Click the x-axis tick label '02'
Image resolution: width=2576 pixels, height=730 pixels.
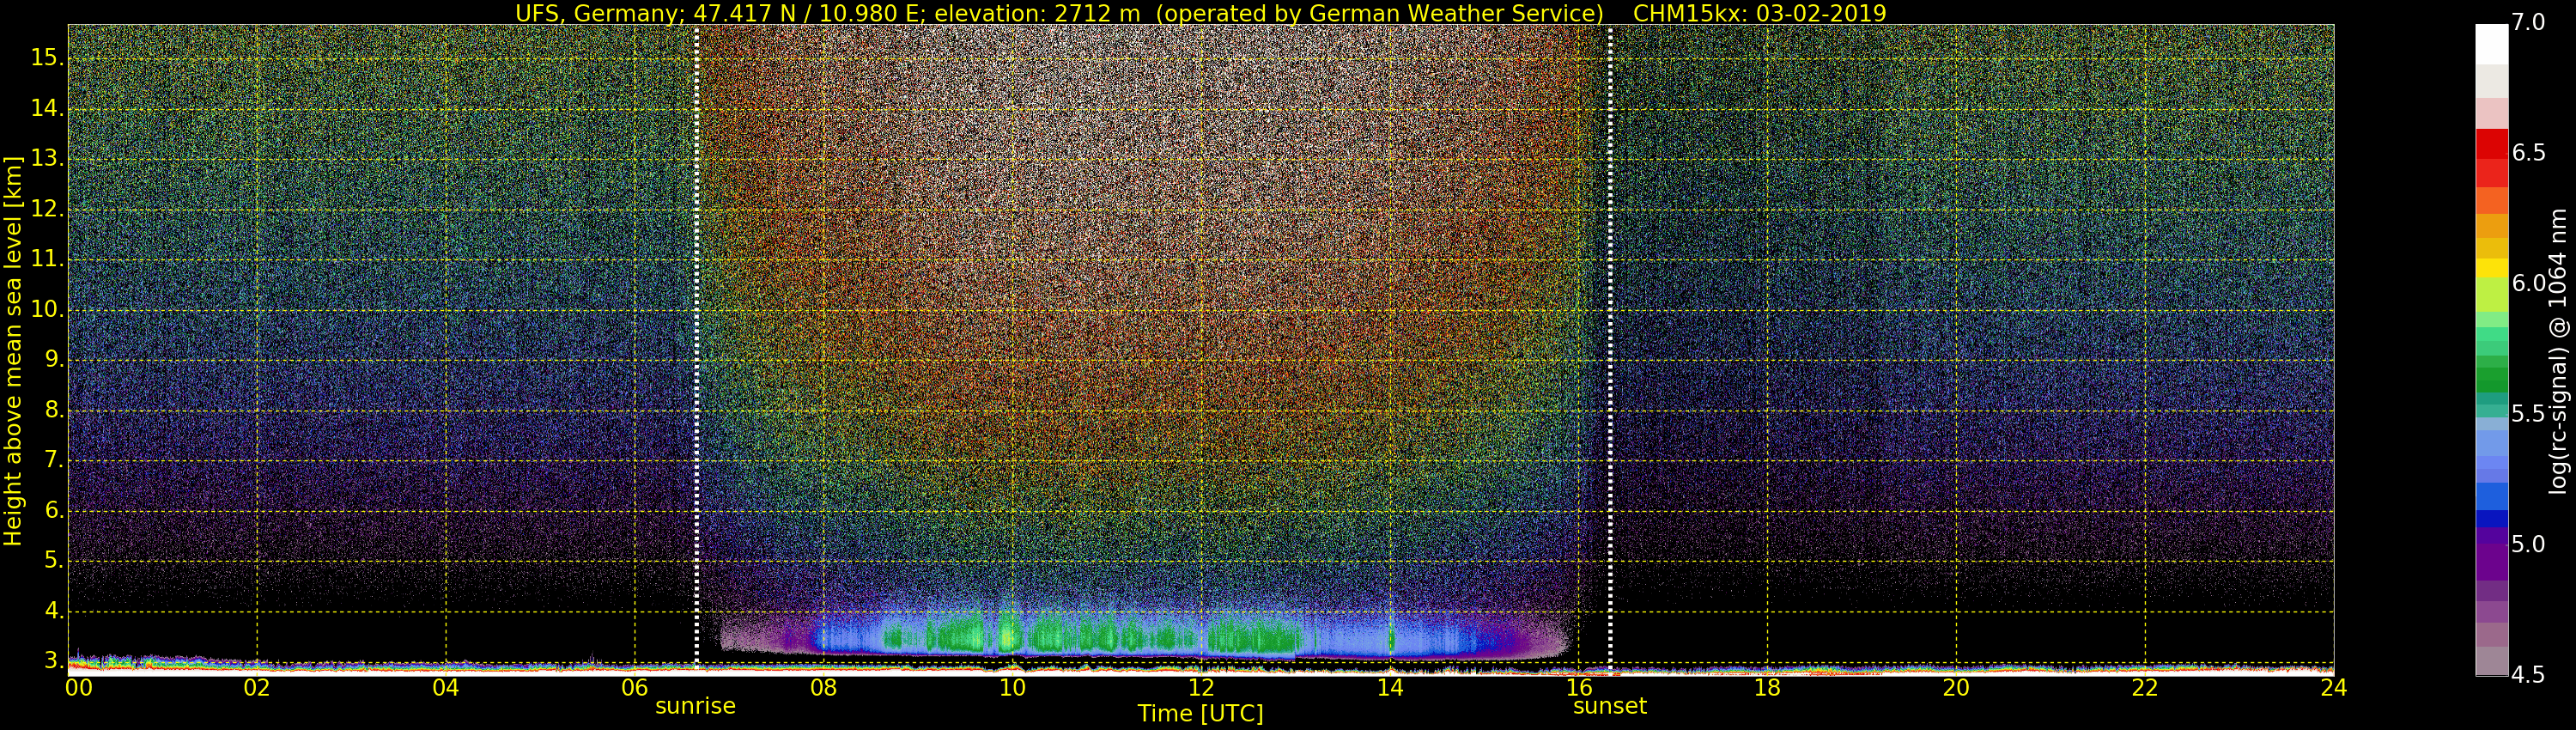point(257,688)
